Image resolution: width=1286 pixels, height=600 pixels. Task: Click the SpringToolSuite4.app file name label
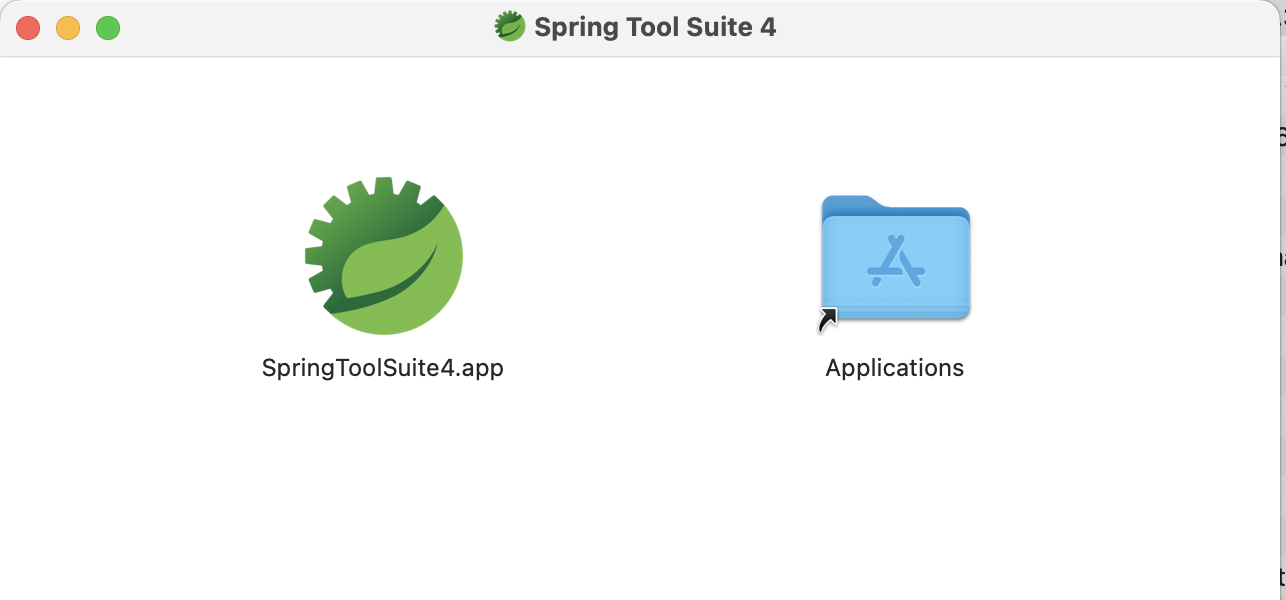[x=383, y=368]
